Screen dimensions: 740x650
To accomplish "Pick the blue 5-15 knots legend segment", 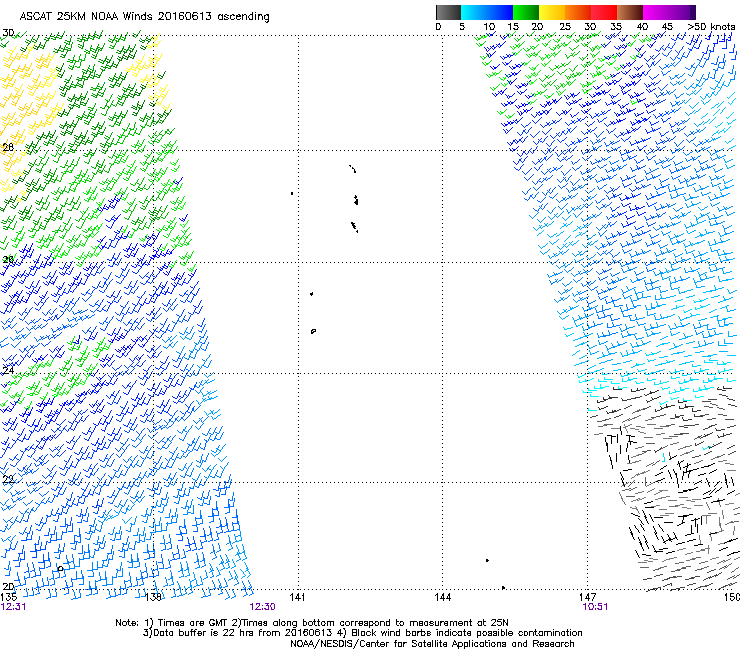I will (x=487, y=12).
